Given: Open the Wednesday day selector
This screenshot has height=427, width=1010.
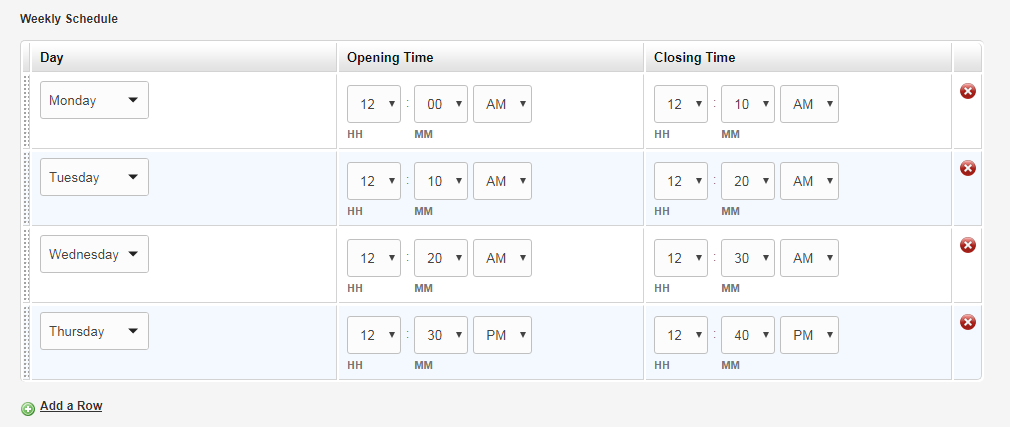Looking at the screenshot, I should point(94,254).
